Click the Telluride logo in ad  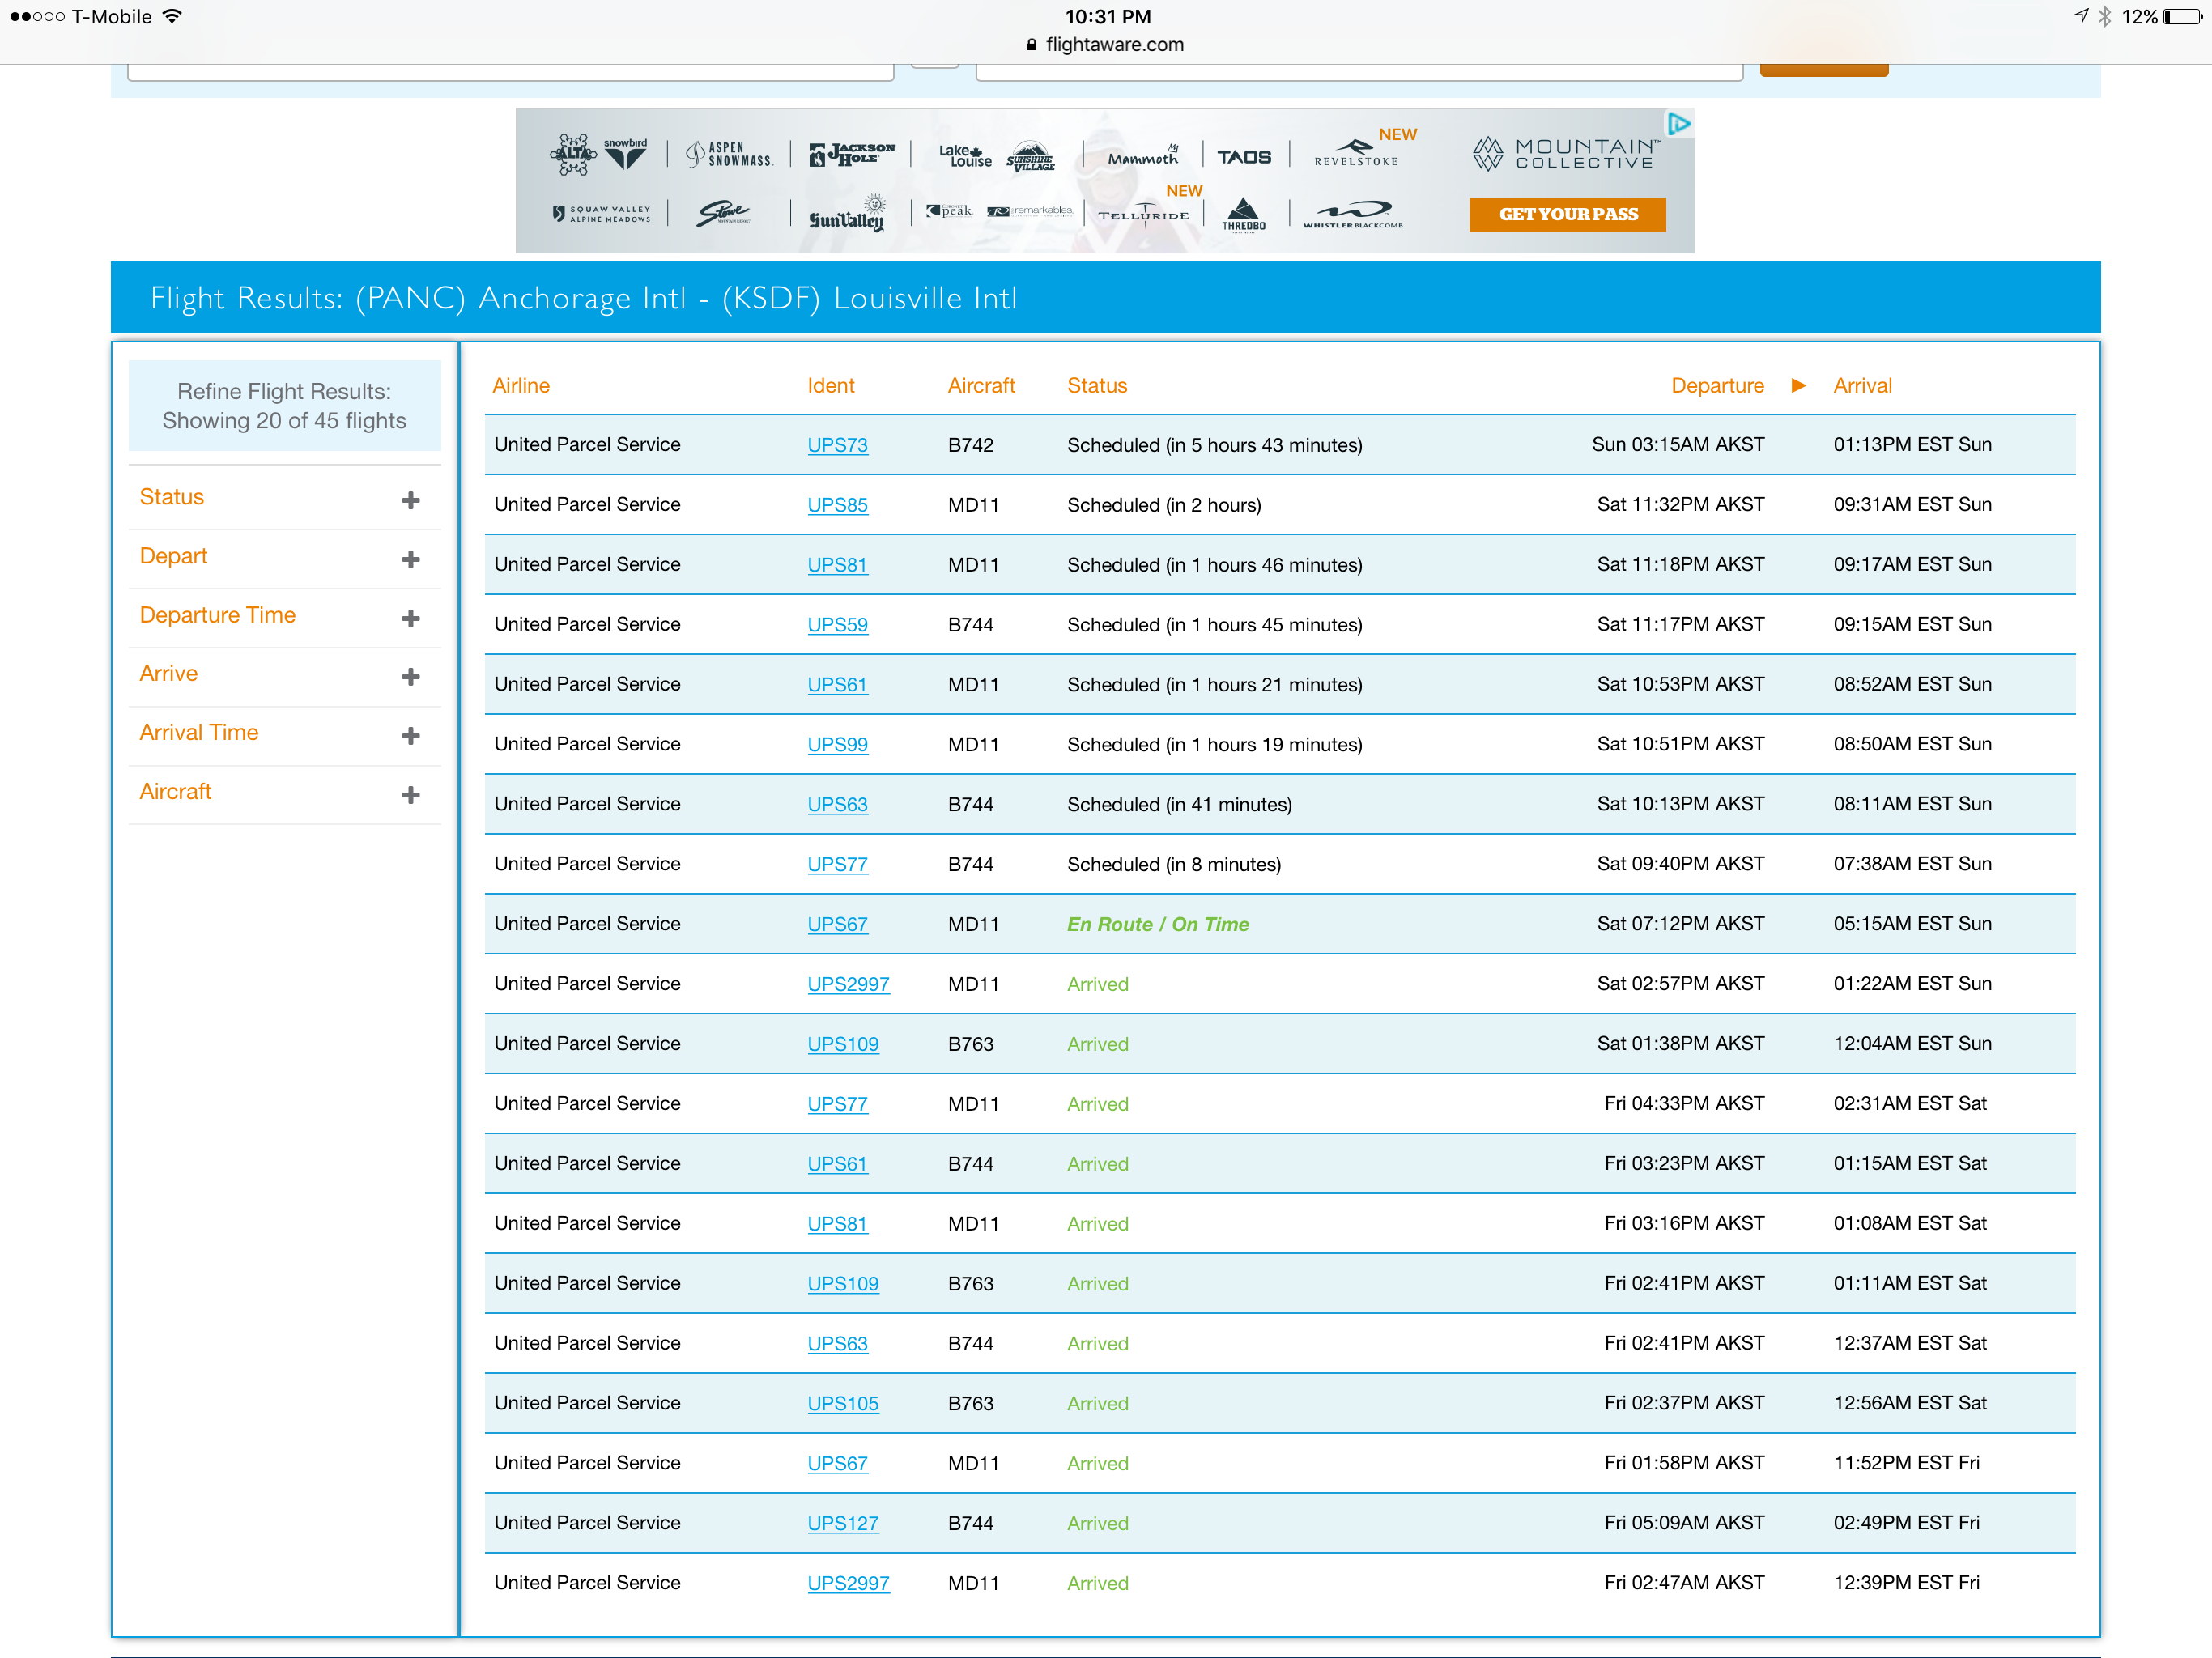[1144, 214]
